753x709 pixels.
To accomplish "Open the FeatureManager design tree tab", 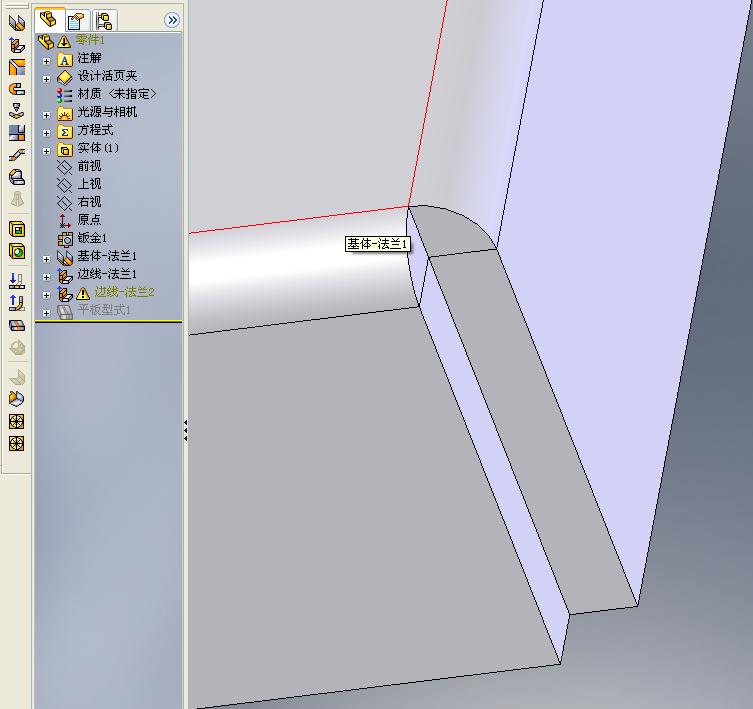I will coord(49,20).
